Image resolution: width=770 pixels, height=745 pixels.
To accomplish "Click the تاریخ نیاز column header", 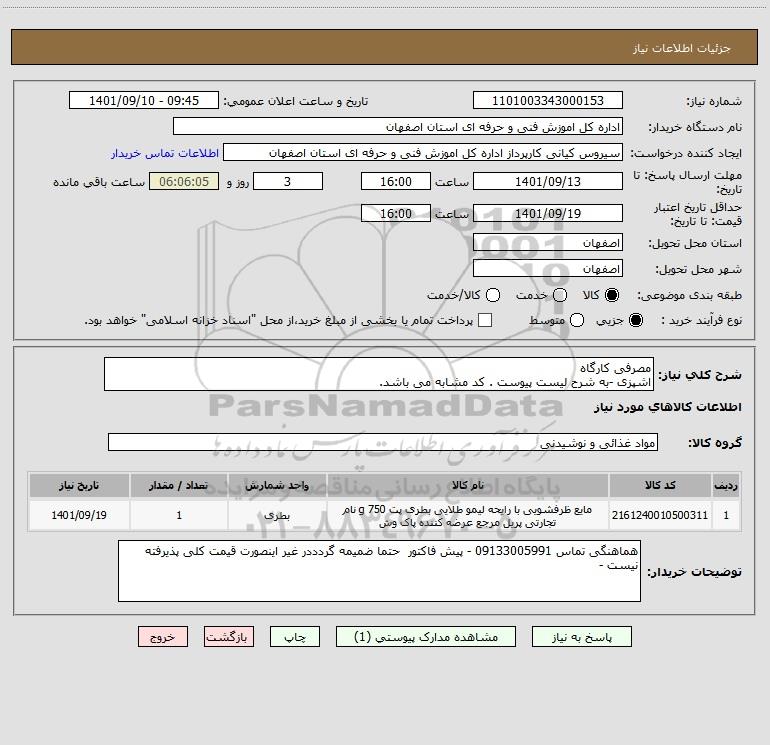I will [79, 485].
